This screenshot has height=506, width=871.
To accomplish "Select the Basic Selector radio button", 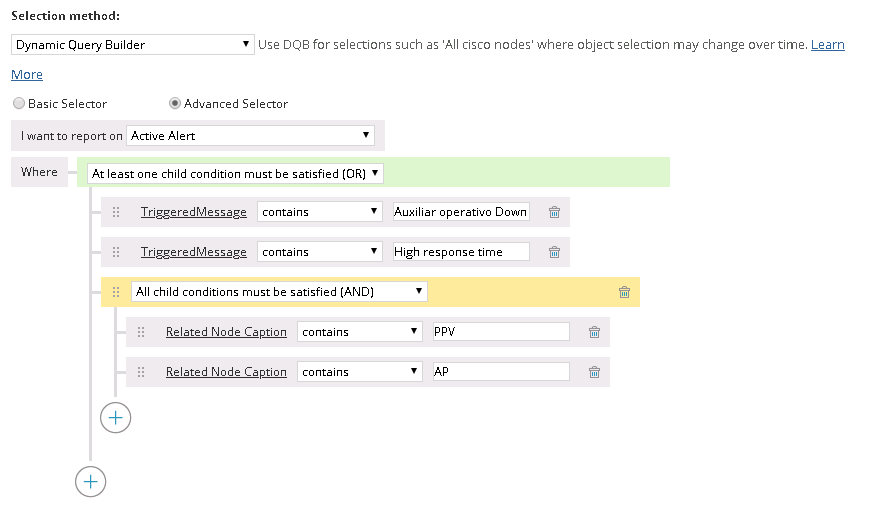I will coord(18,103).
